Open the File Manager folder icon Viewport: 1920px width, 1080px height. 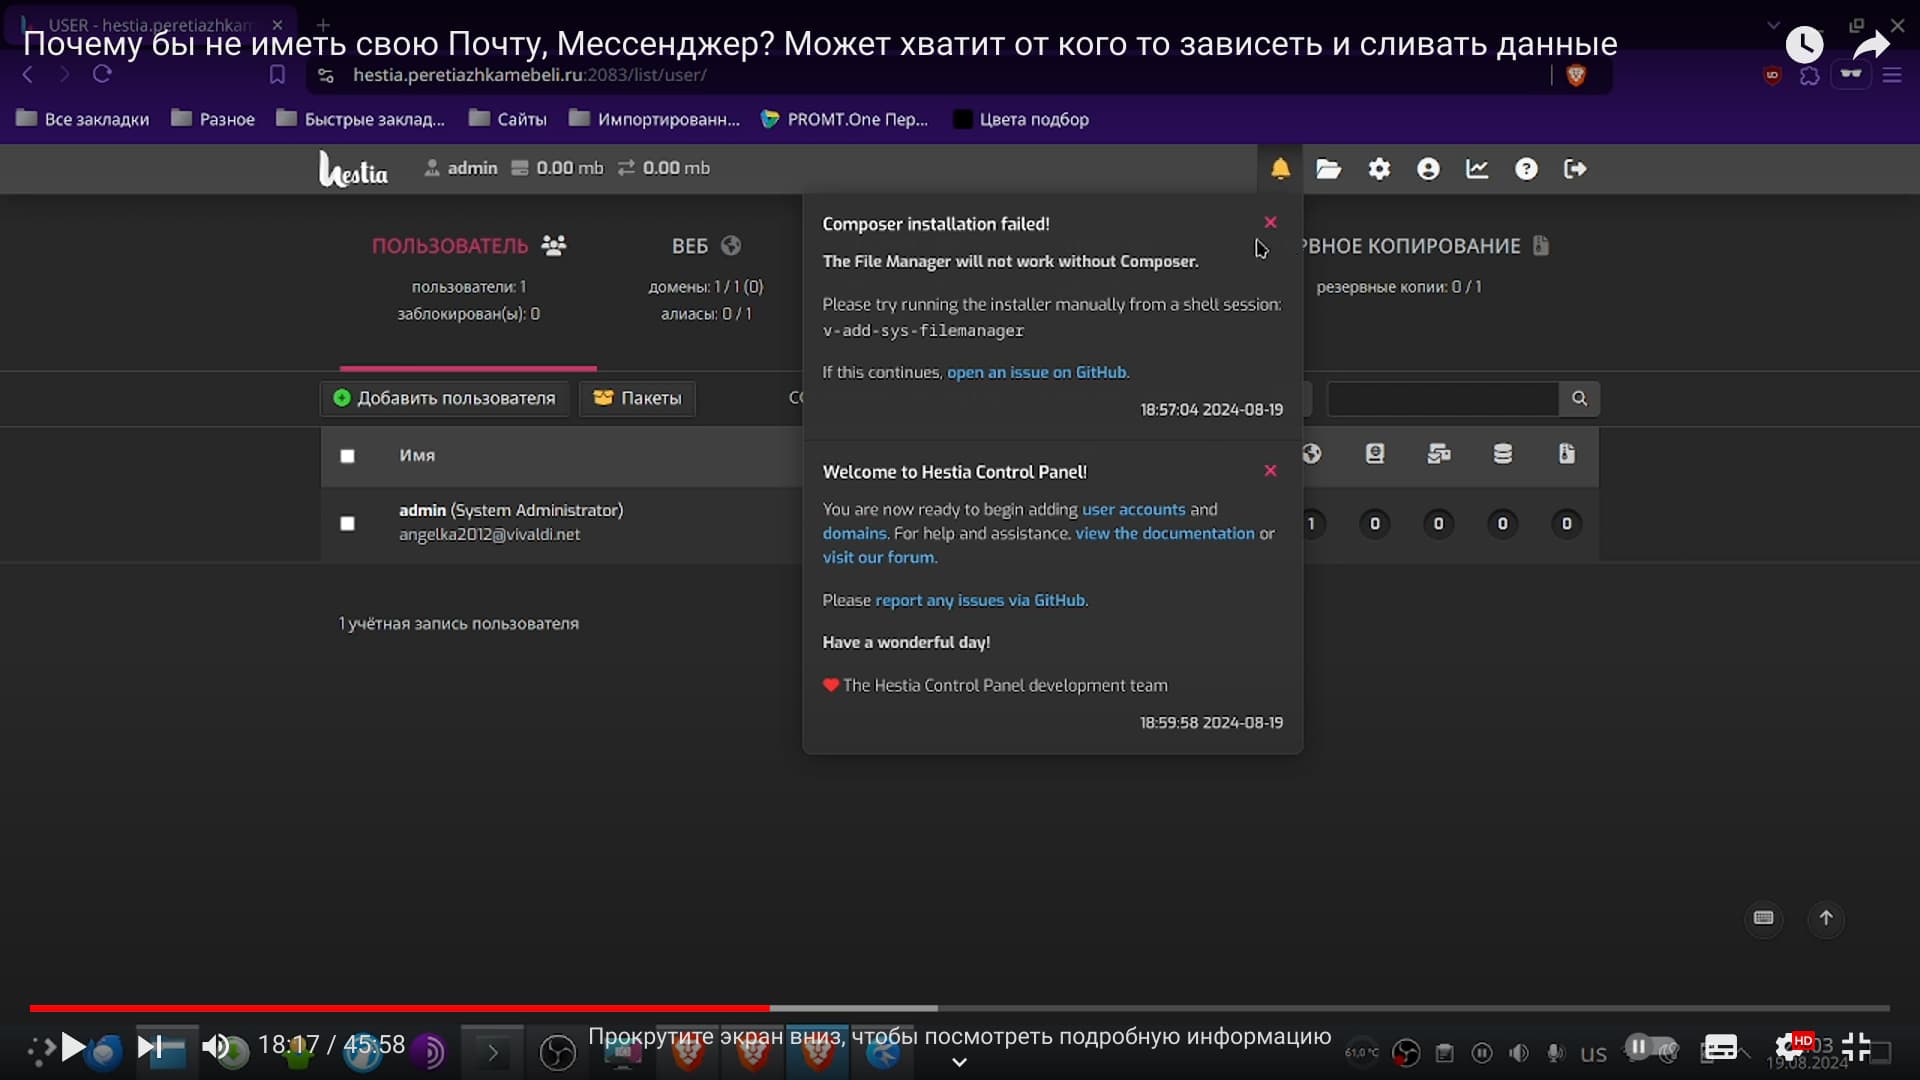pos(1328,169)
